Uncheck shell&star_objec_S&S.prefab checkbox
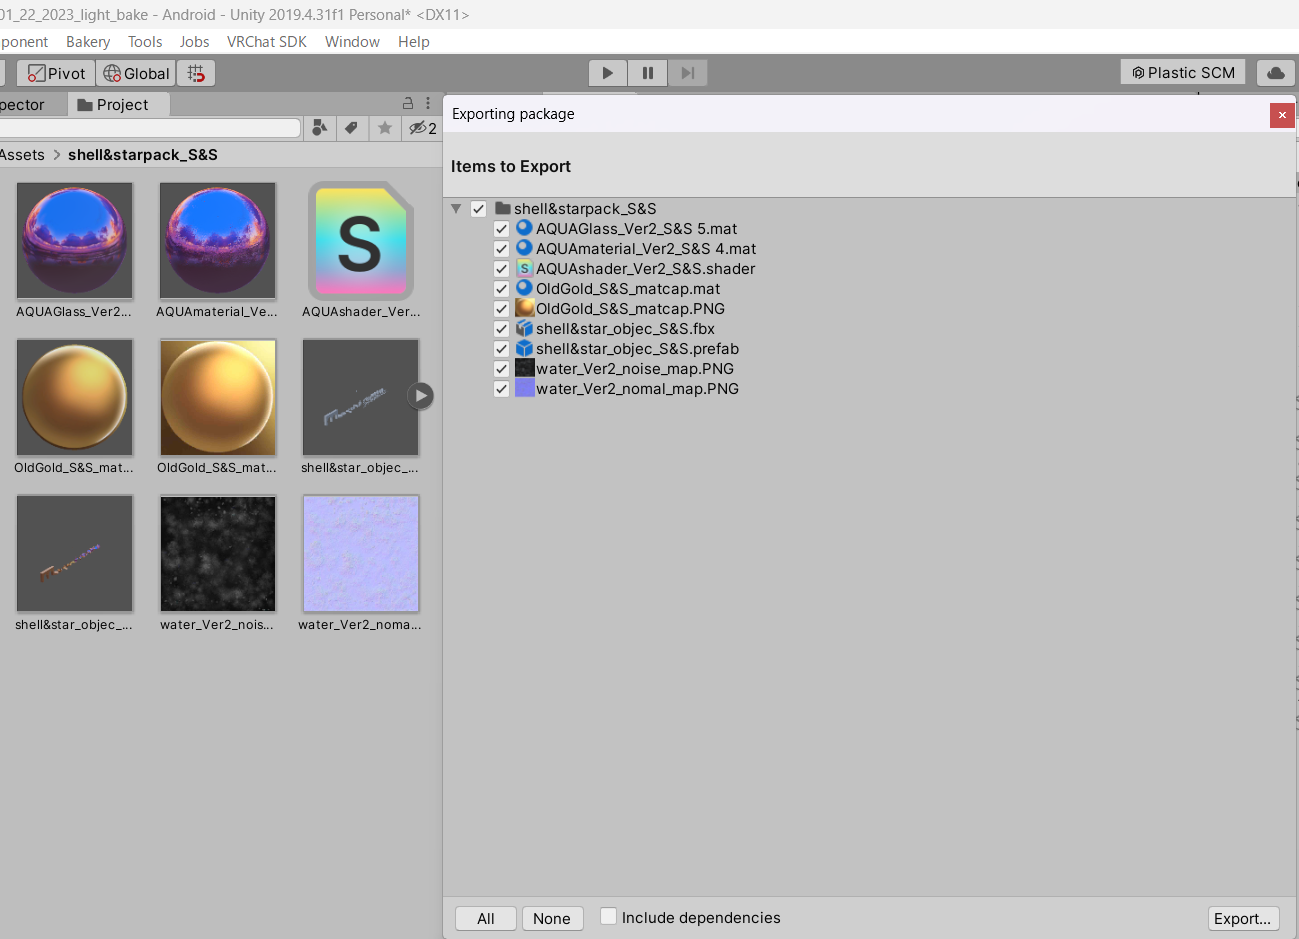Viewport: 1299px width, 939px height. pos(502,349)
